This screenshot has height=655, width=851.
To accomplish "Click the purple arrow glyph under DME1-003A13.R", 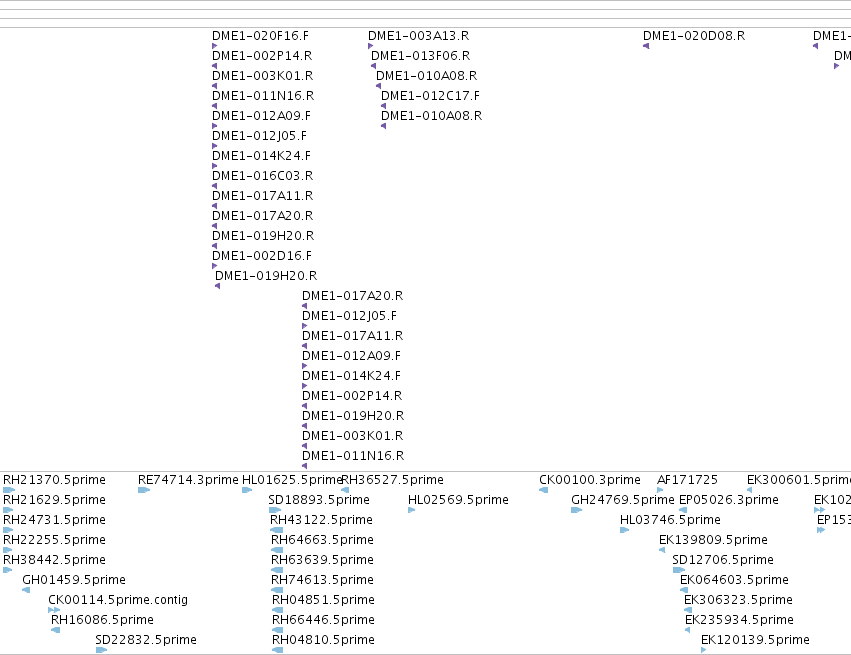I will pyautogui.click(x=371, y=46).
